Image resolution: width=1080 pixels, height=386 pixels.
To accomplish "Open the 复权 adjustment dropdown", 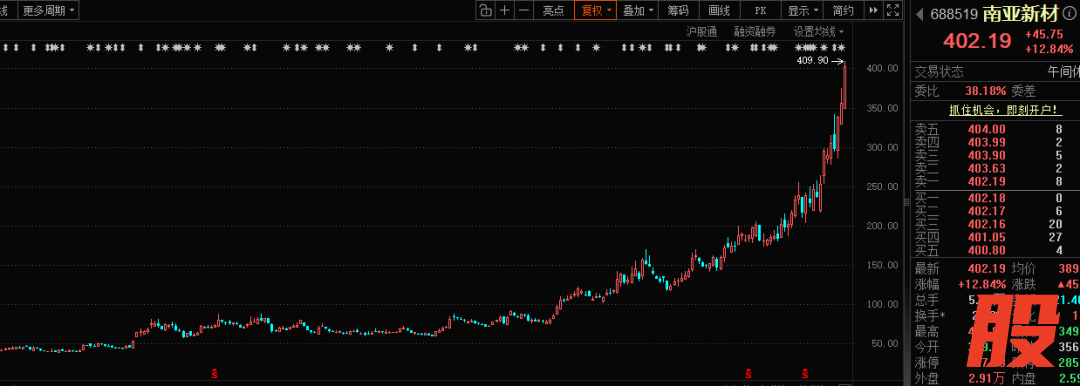I will click(596, 10).
